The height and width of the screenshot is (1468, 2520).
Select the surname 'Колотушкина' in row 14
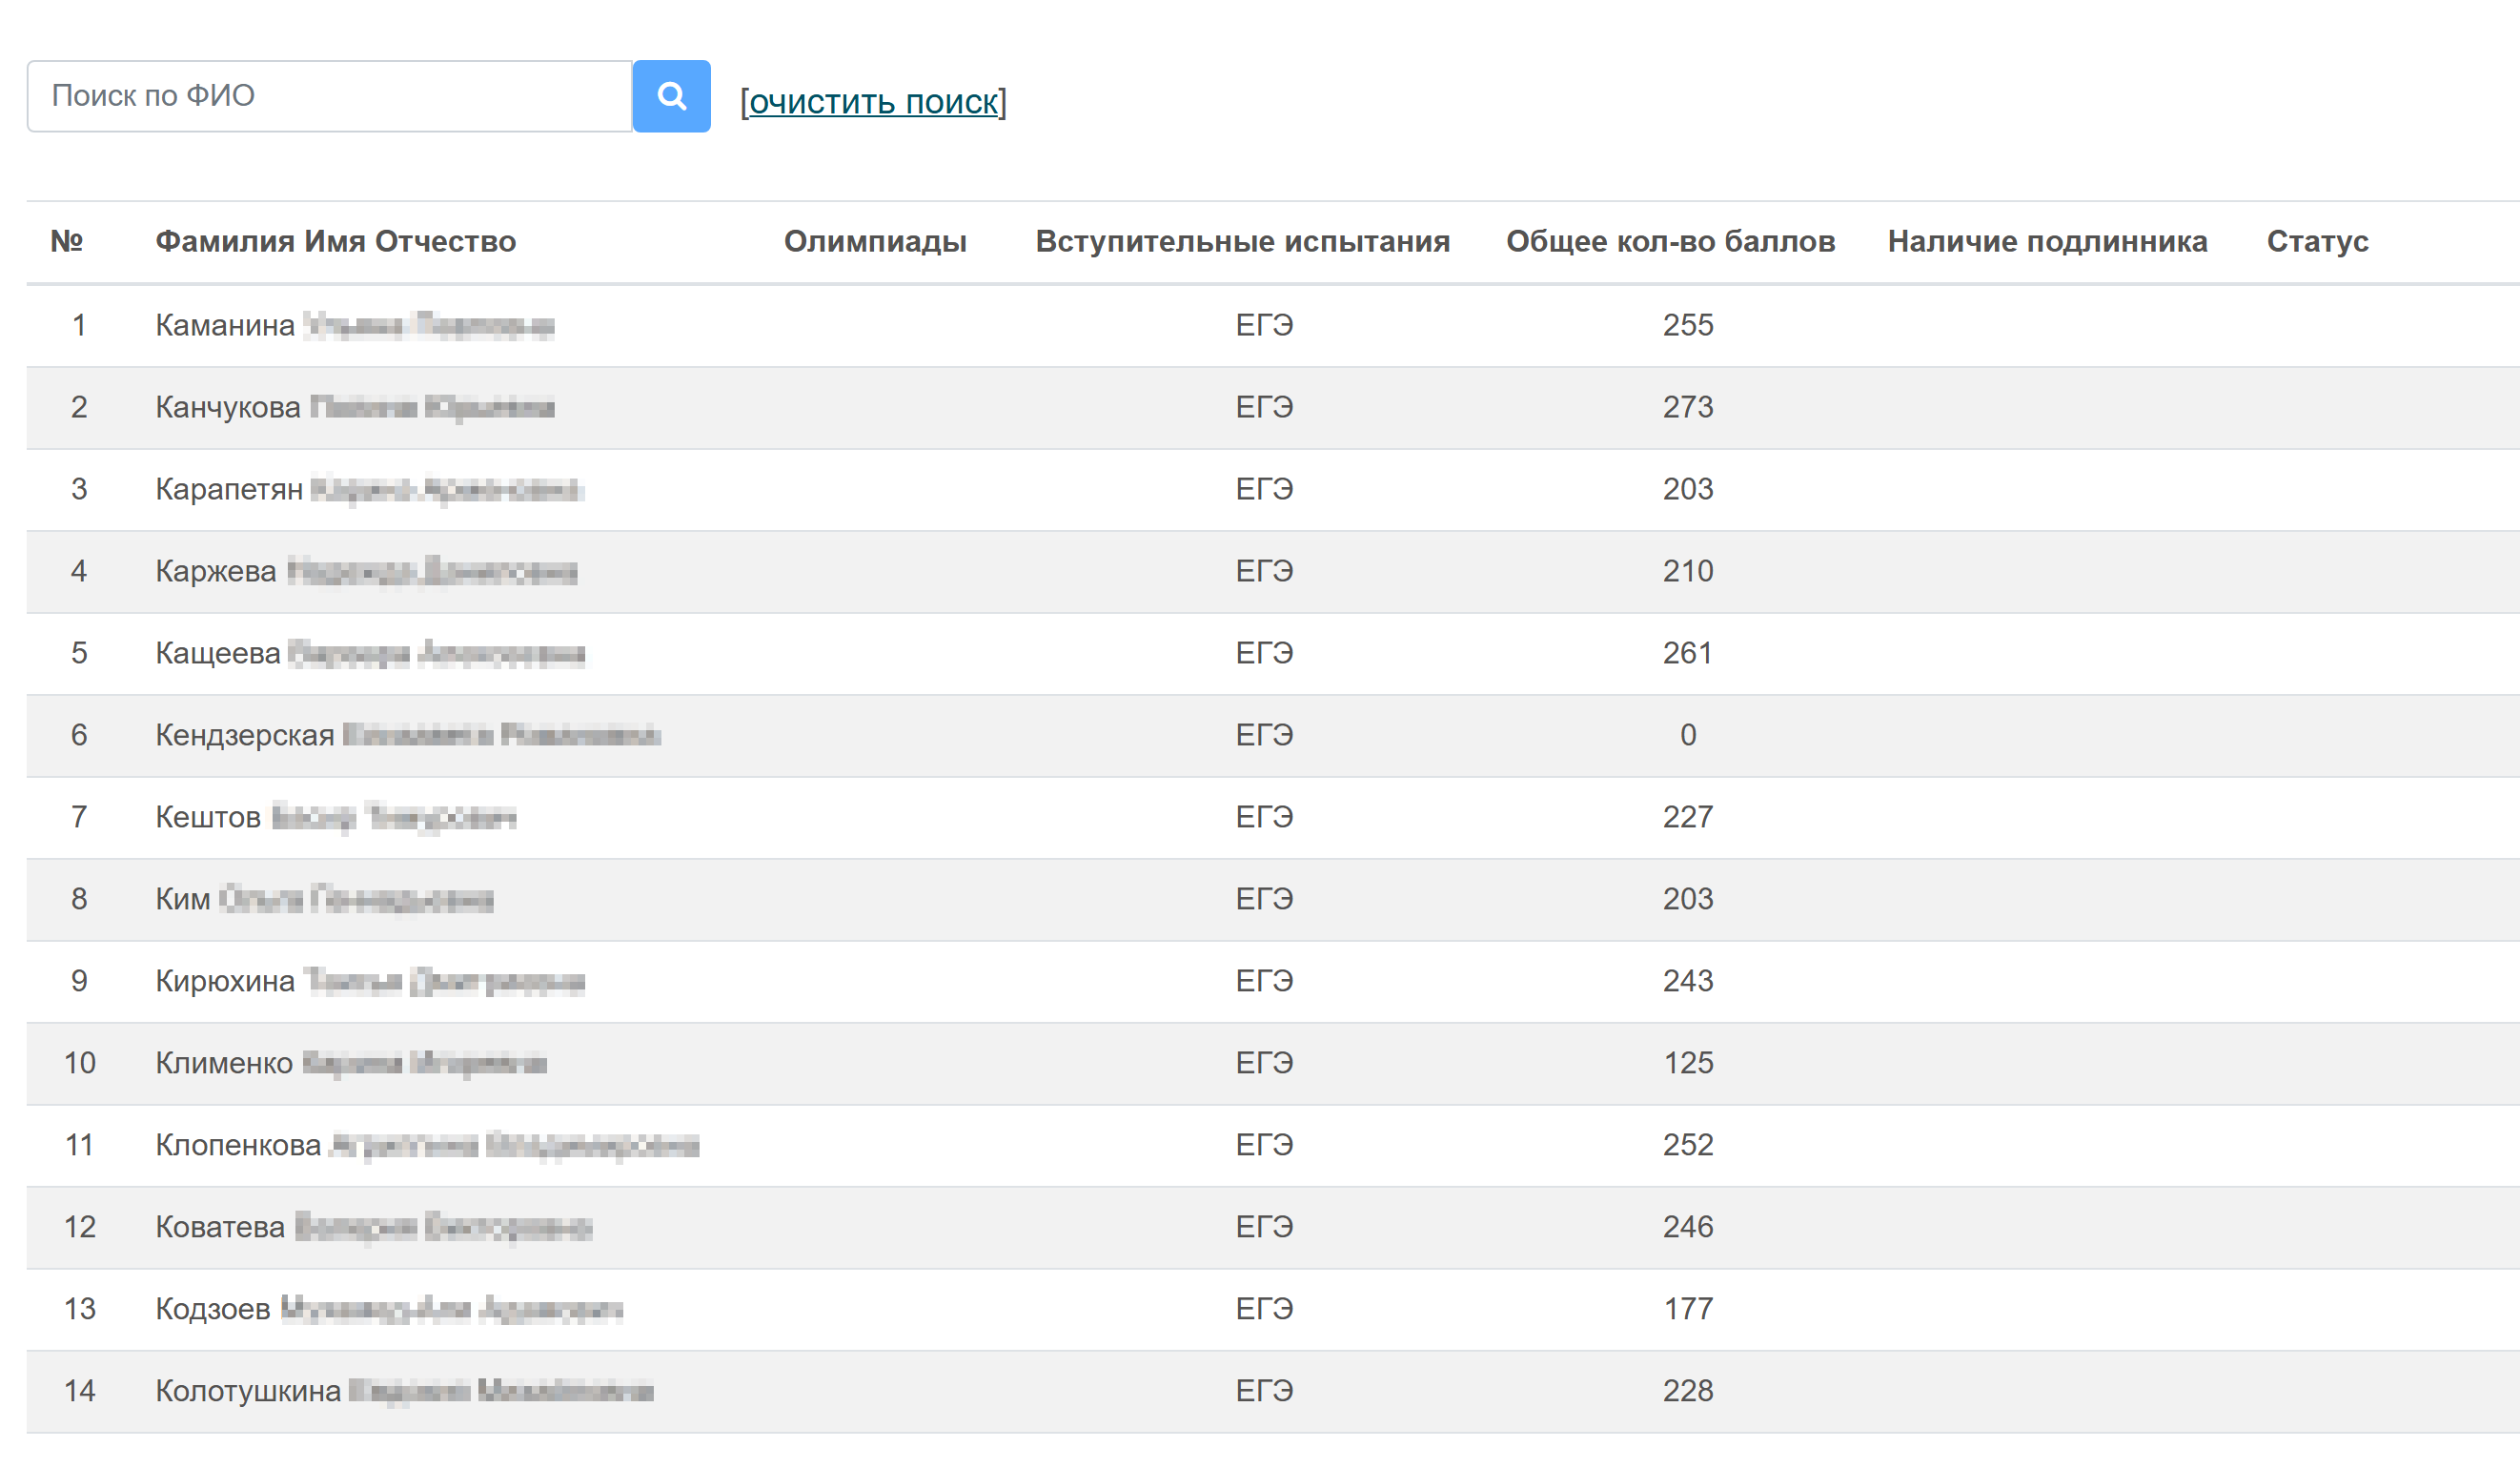pos(248,1391)
